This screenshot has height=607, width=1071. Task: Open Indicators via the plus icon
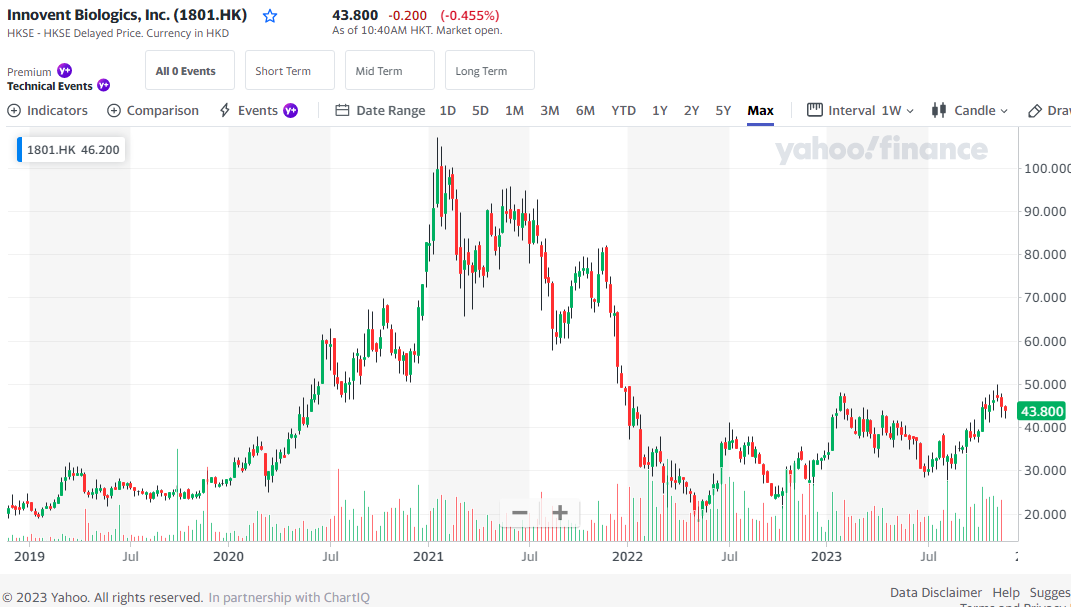point(14,111)
